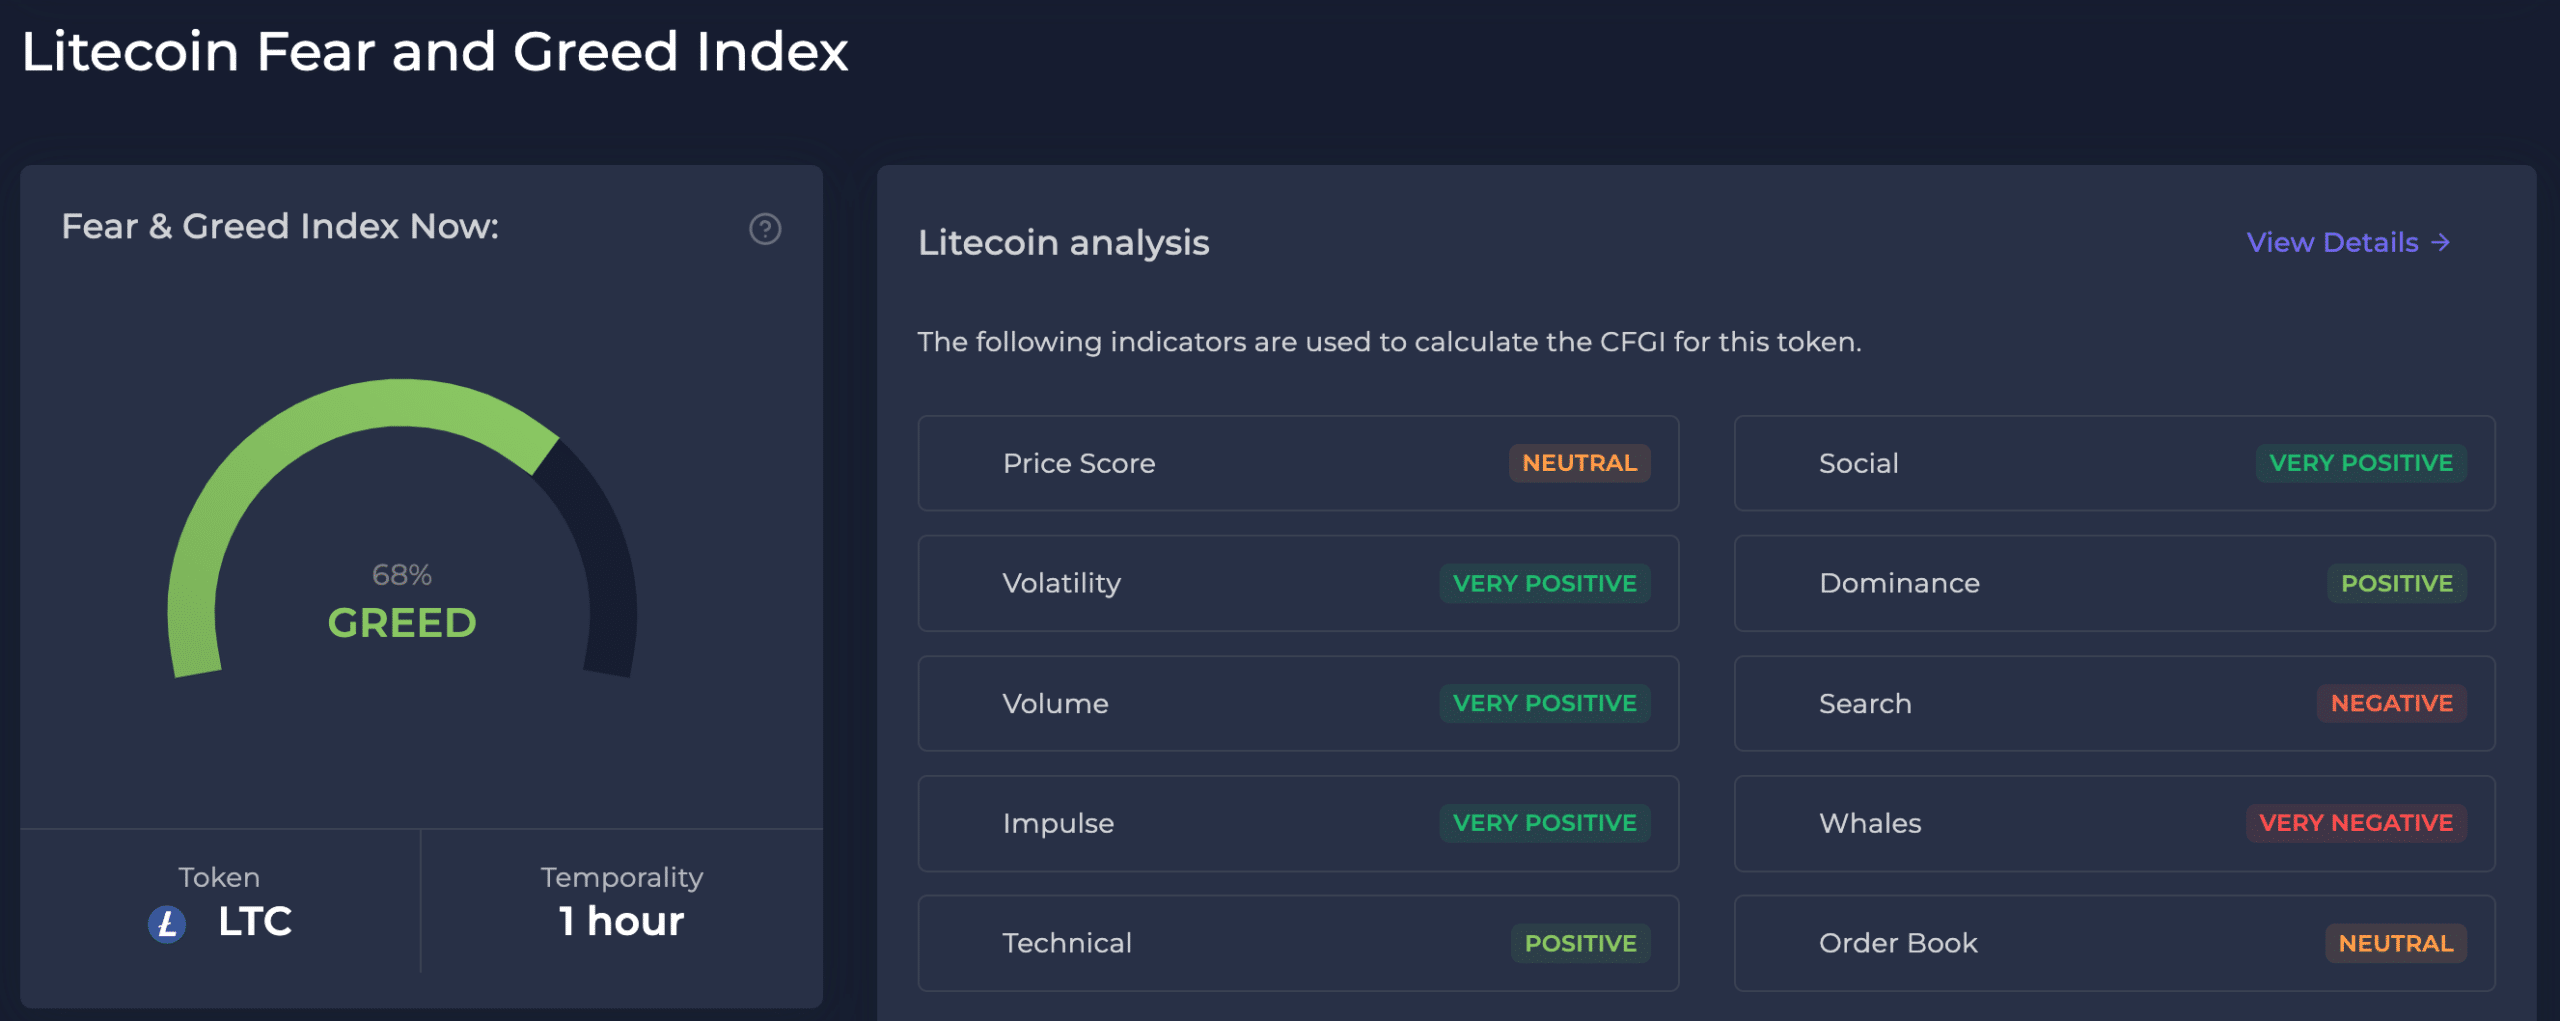2560x1021 pixels.
Task: Click the Volume VERY POSITIVE badge
Action: click(x=1544, y=704)
